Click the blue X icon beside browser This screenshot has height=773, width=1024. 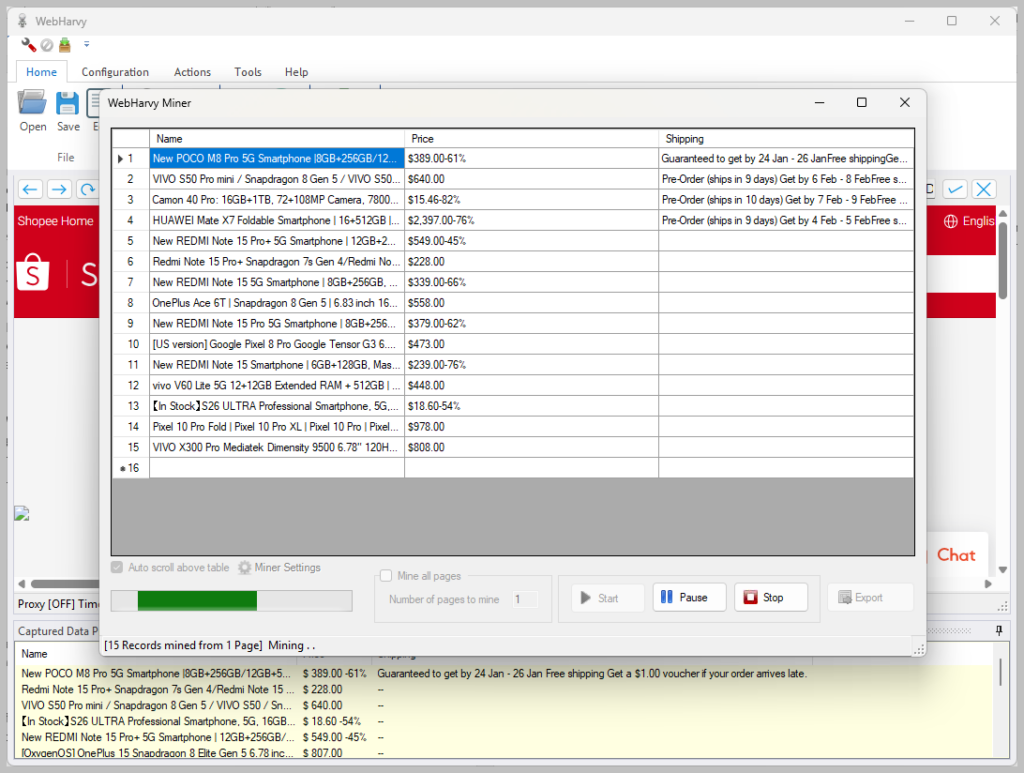[x=984, y=189]
